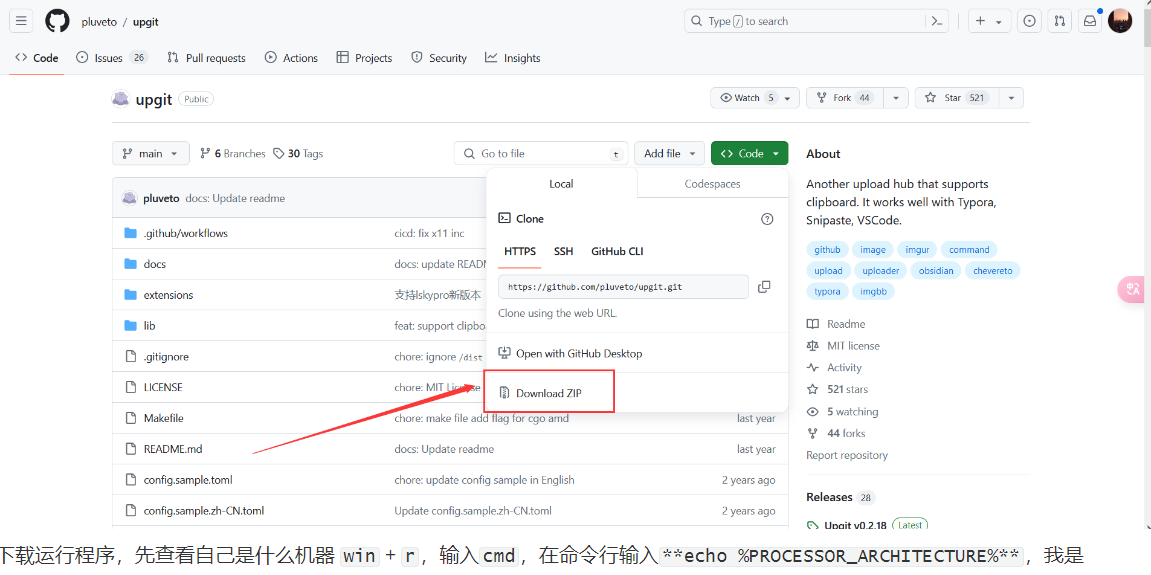This screenshot has height=575, width=1151.
Task: Switch to the Insights tab
Action: coord(513,58)
